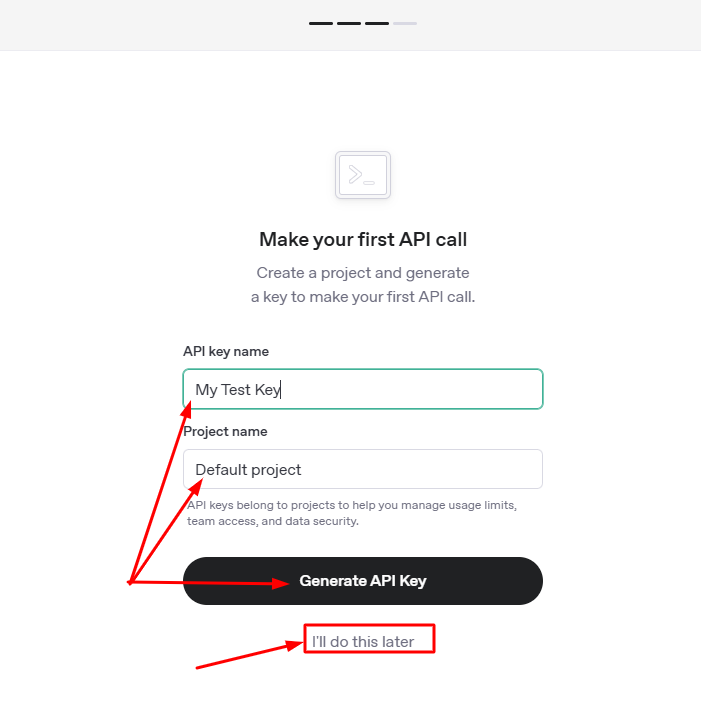Image resolution: width=701 pixels, height=728 pixels.
Task: Click the "Make your first API call" heading
Action: tap(363, 240)
